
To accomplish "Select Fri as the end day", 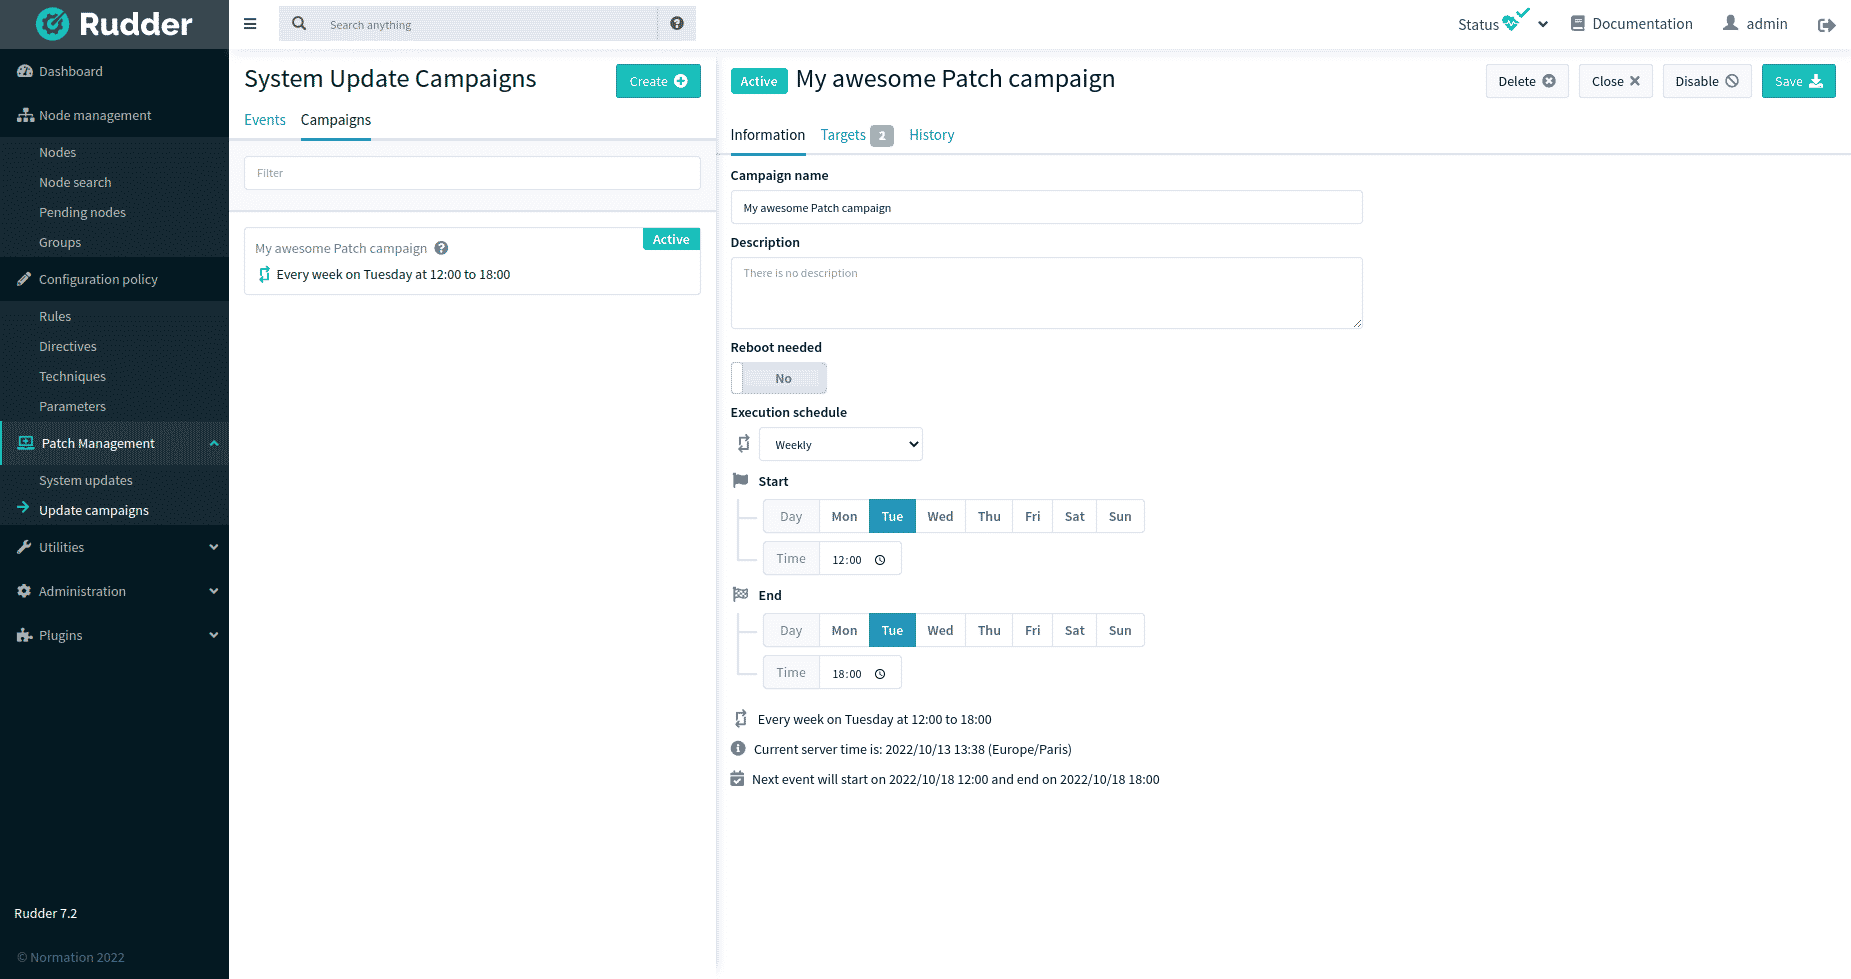I will (x=1032, y=631).
